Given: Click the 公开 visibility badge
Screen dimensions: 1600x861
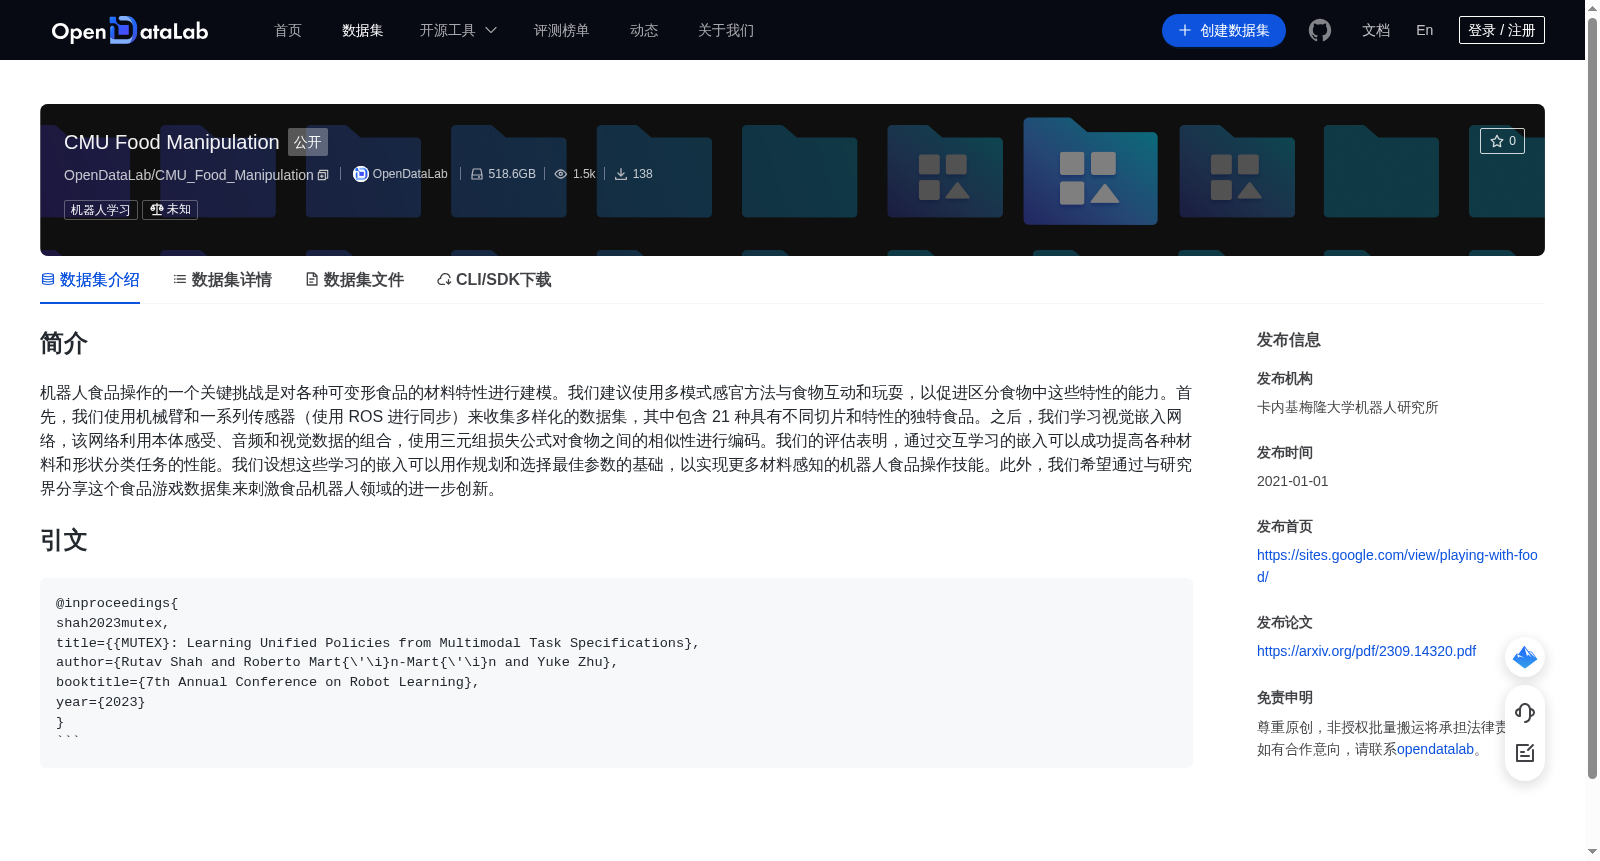Looking at the screenshot, I should tap(308, 142).
